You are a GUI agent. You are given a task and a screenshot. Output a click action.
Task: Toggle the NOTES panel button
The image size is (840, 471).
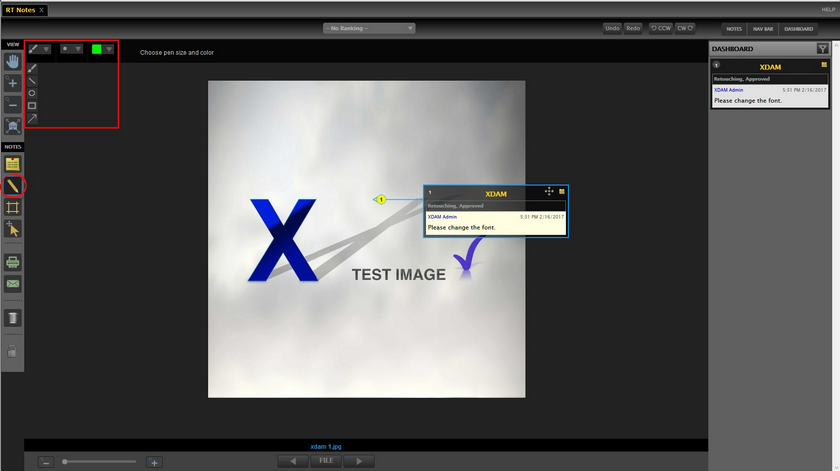tap(733, 29)
